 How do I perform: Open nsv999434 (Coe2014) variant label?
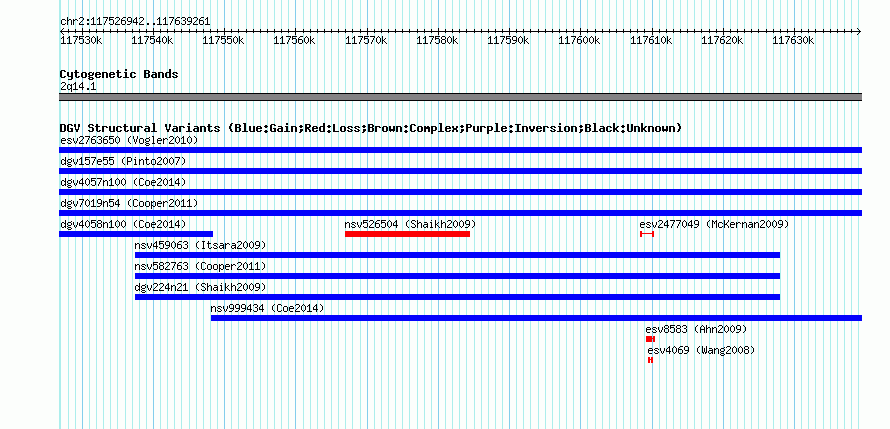click(x=267, y=308)
